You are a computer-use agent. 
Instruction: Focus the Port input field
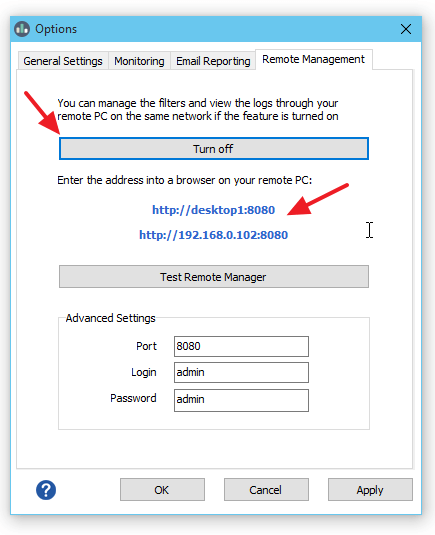[241, 346]
